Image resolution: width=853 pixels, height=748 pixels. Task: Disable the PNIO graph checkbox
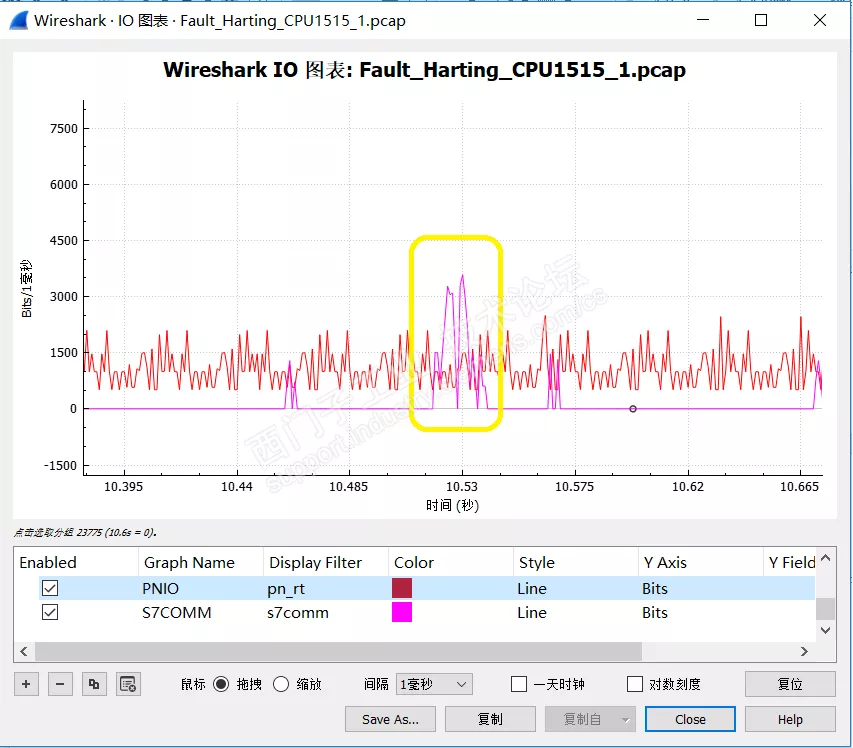[x=50, y=589]
